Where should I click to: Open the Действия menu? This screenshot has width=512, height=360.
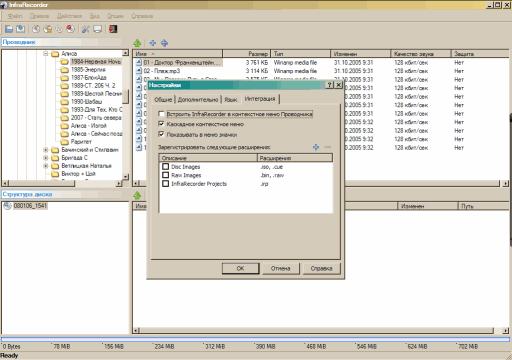pos(69,16)
